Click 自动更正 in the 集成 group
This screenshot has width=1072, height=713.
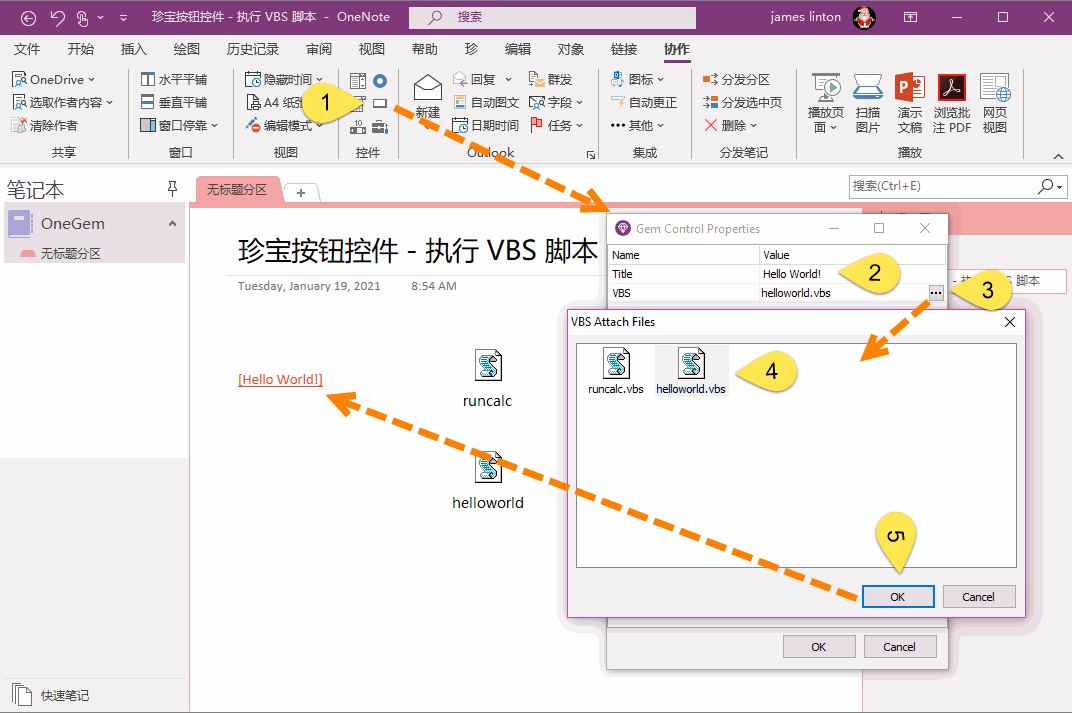pyautogui.click(x=644, y=103)
